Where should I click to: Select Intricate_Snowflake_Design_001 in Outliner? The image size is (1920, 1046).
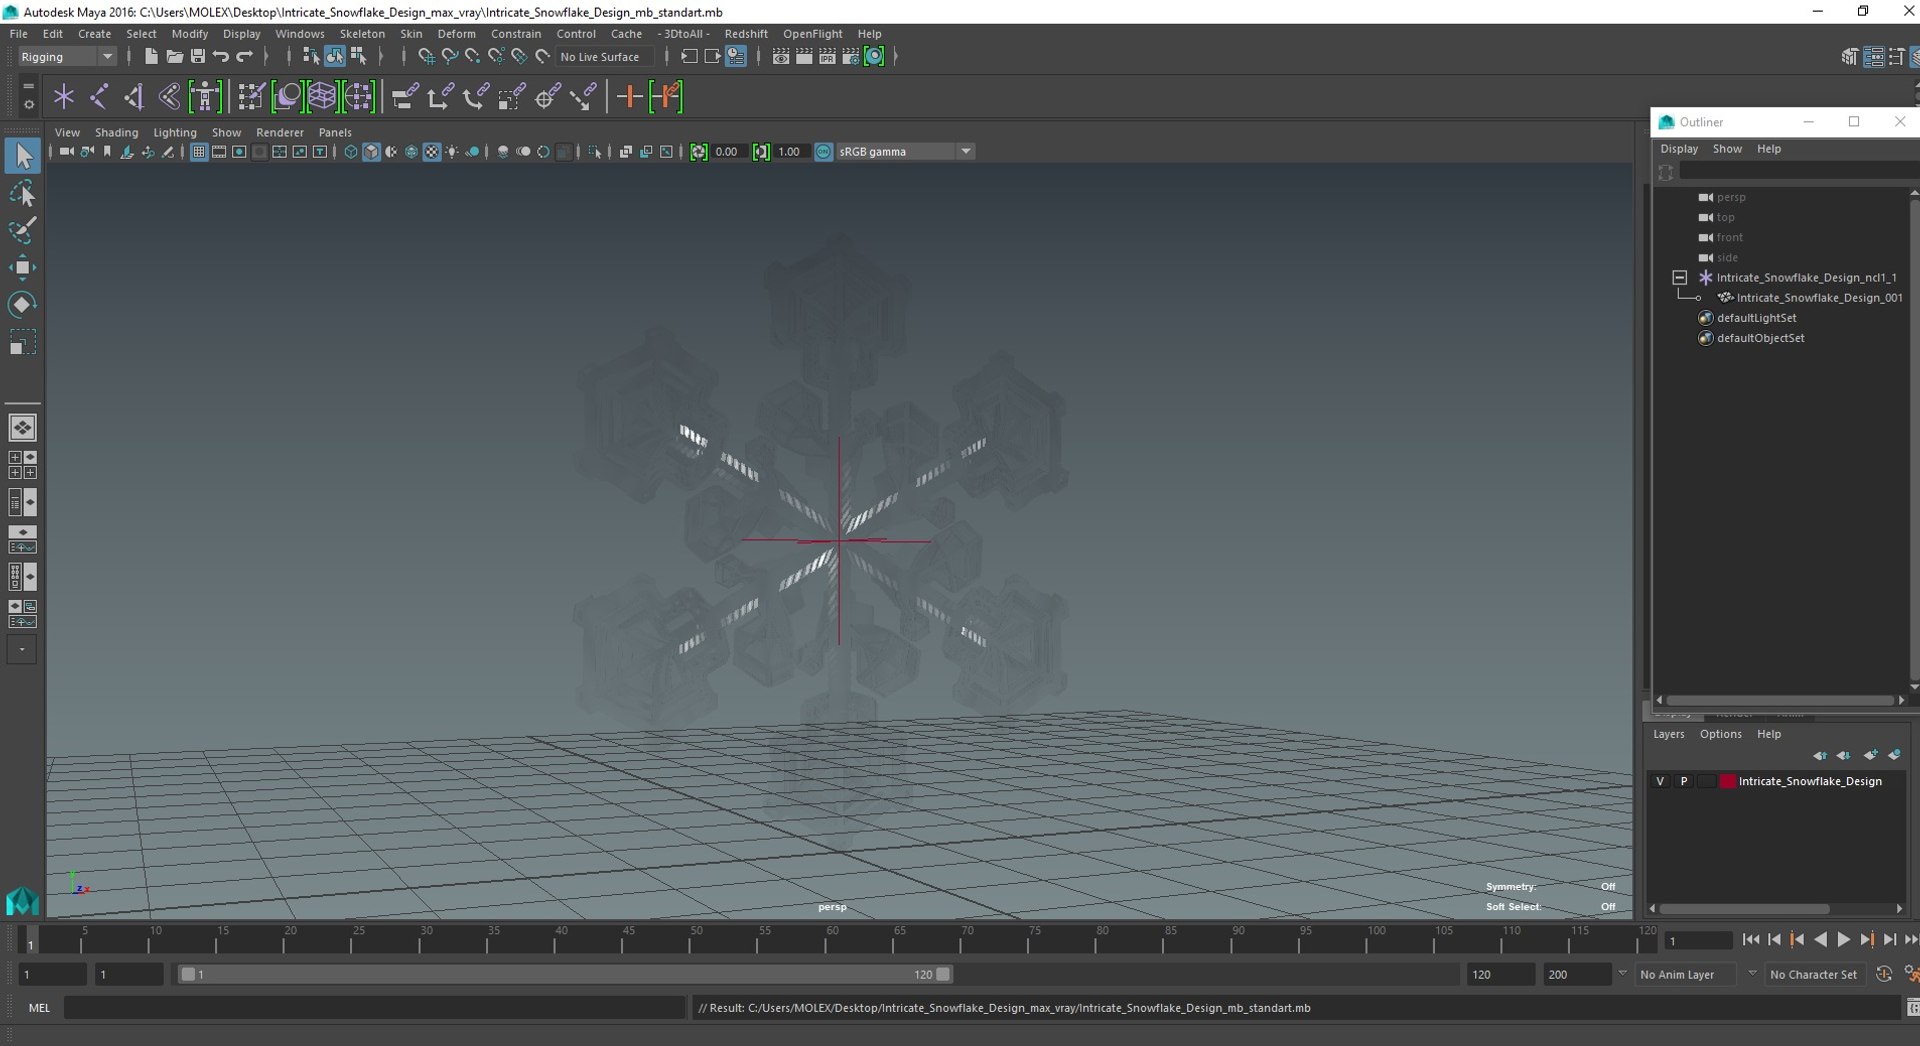pos(1819,298)
